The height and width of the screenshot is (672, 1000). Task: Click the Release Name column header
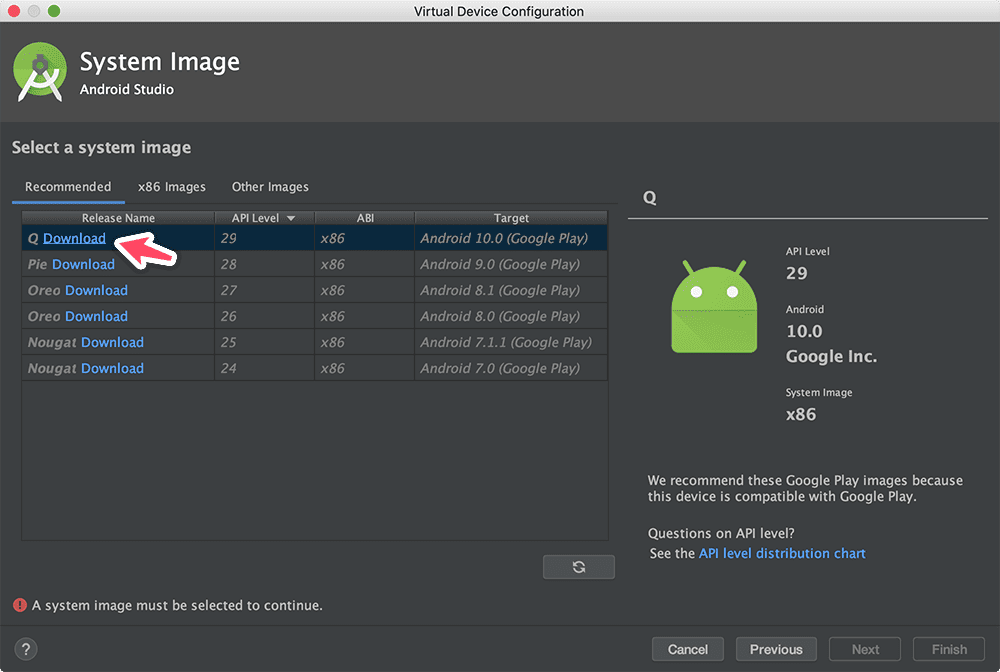(118, 218)
